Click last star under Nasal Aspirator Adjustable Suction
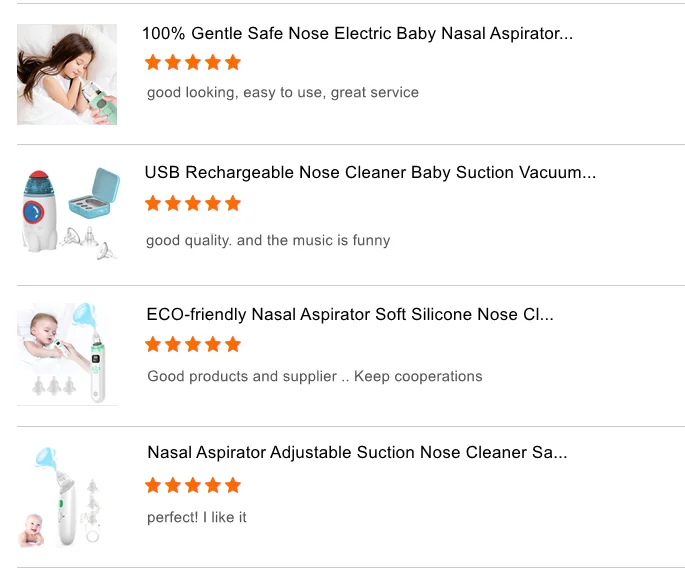The width and height of the screenshot is (685, 572). 233,486
